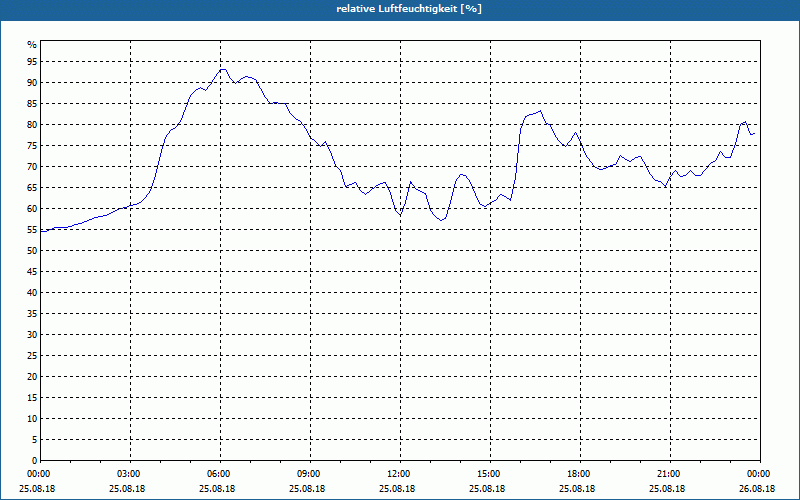The height and width of the screenshot is (500, 800).
Task: Click the '15:00' x-axis time label
Action: (490, 474)
